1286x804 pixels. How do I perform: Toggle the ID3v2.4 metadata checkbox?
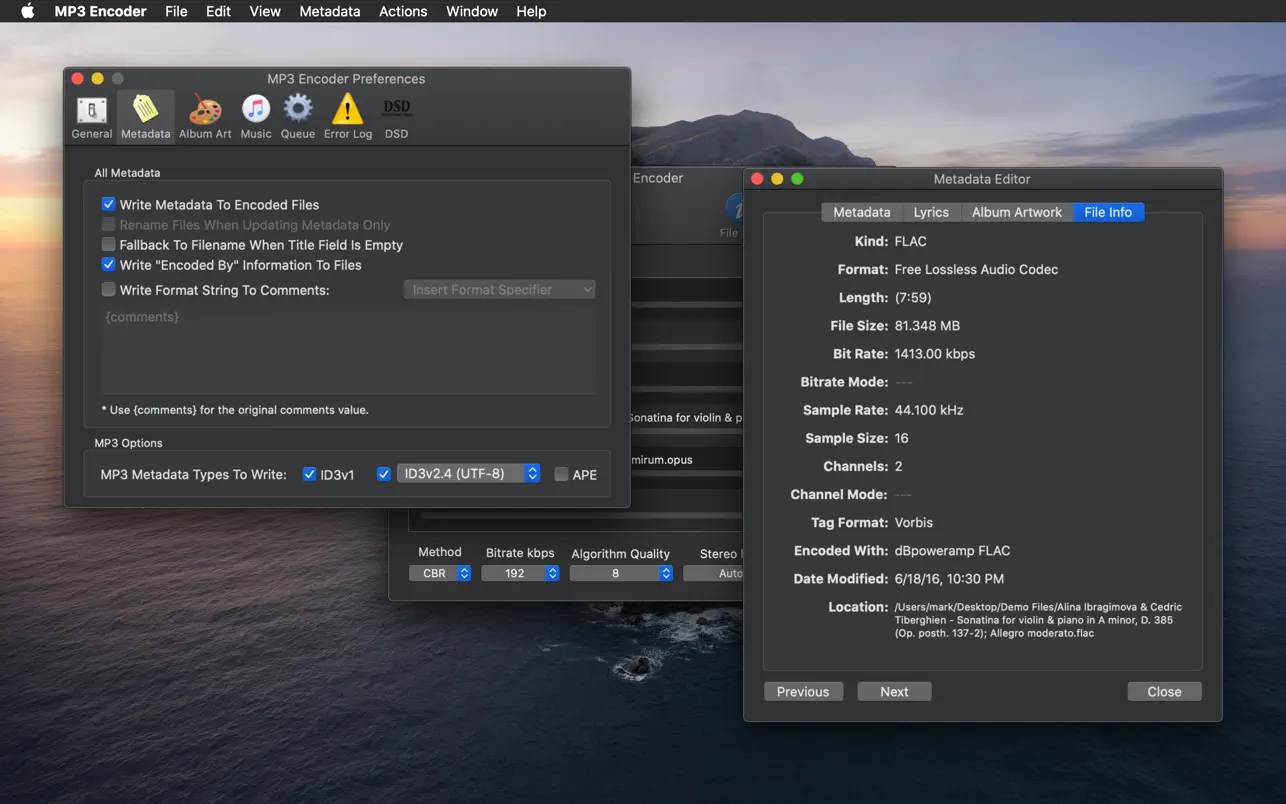pyautogui.click(x=383, y=474)
